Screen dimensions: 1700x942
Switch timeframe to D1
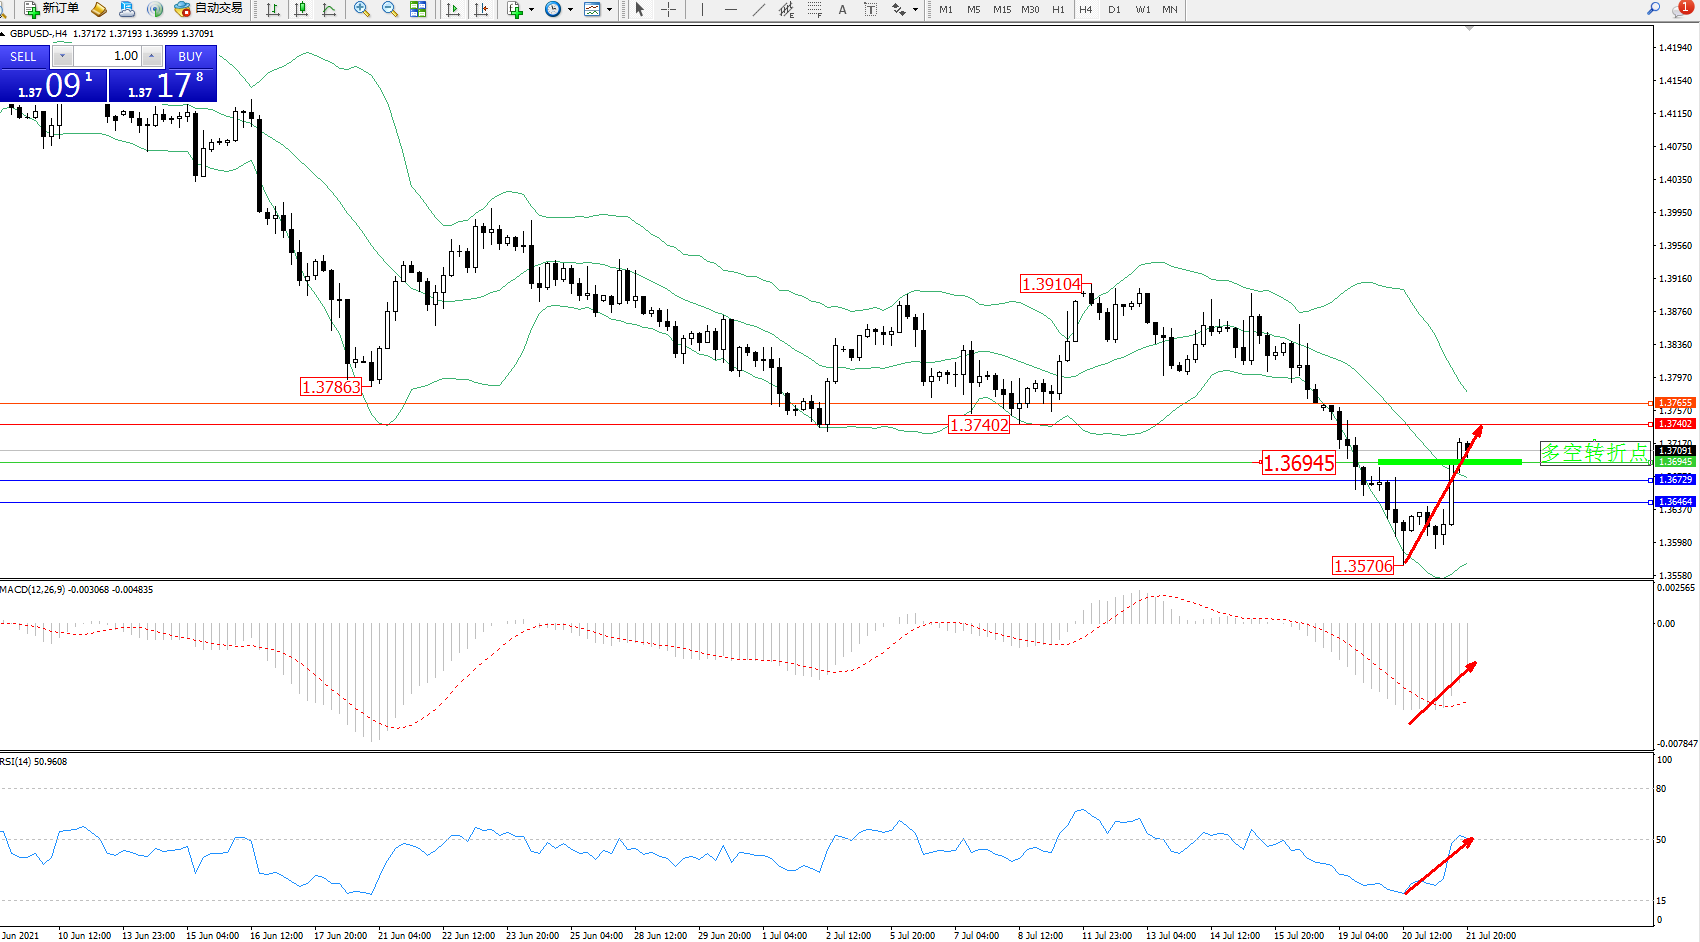point(1114,9)
